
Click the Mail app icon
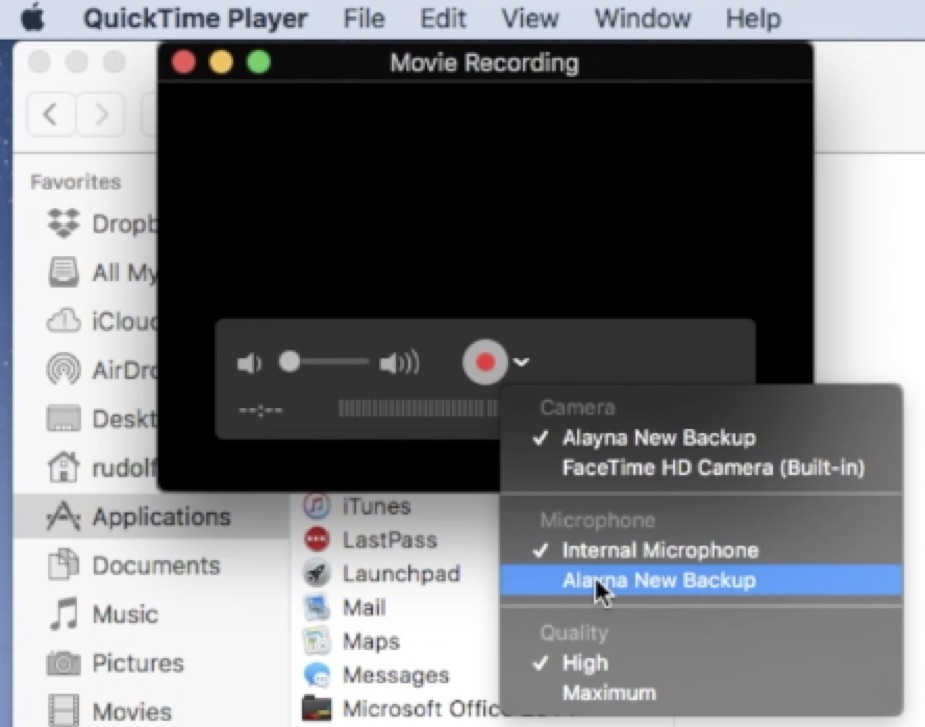click(317, 607)
